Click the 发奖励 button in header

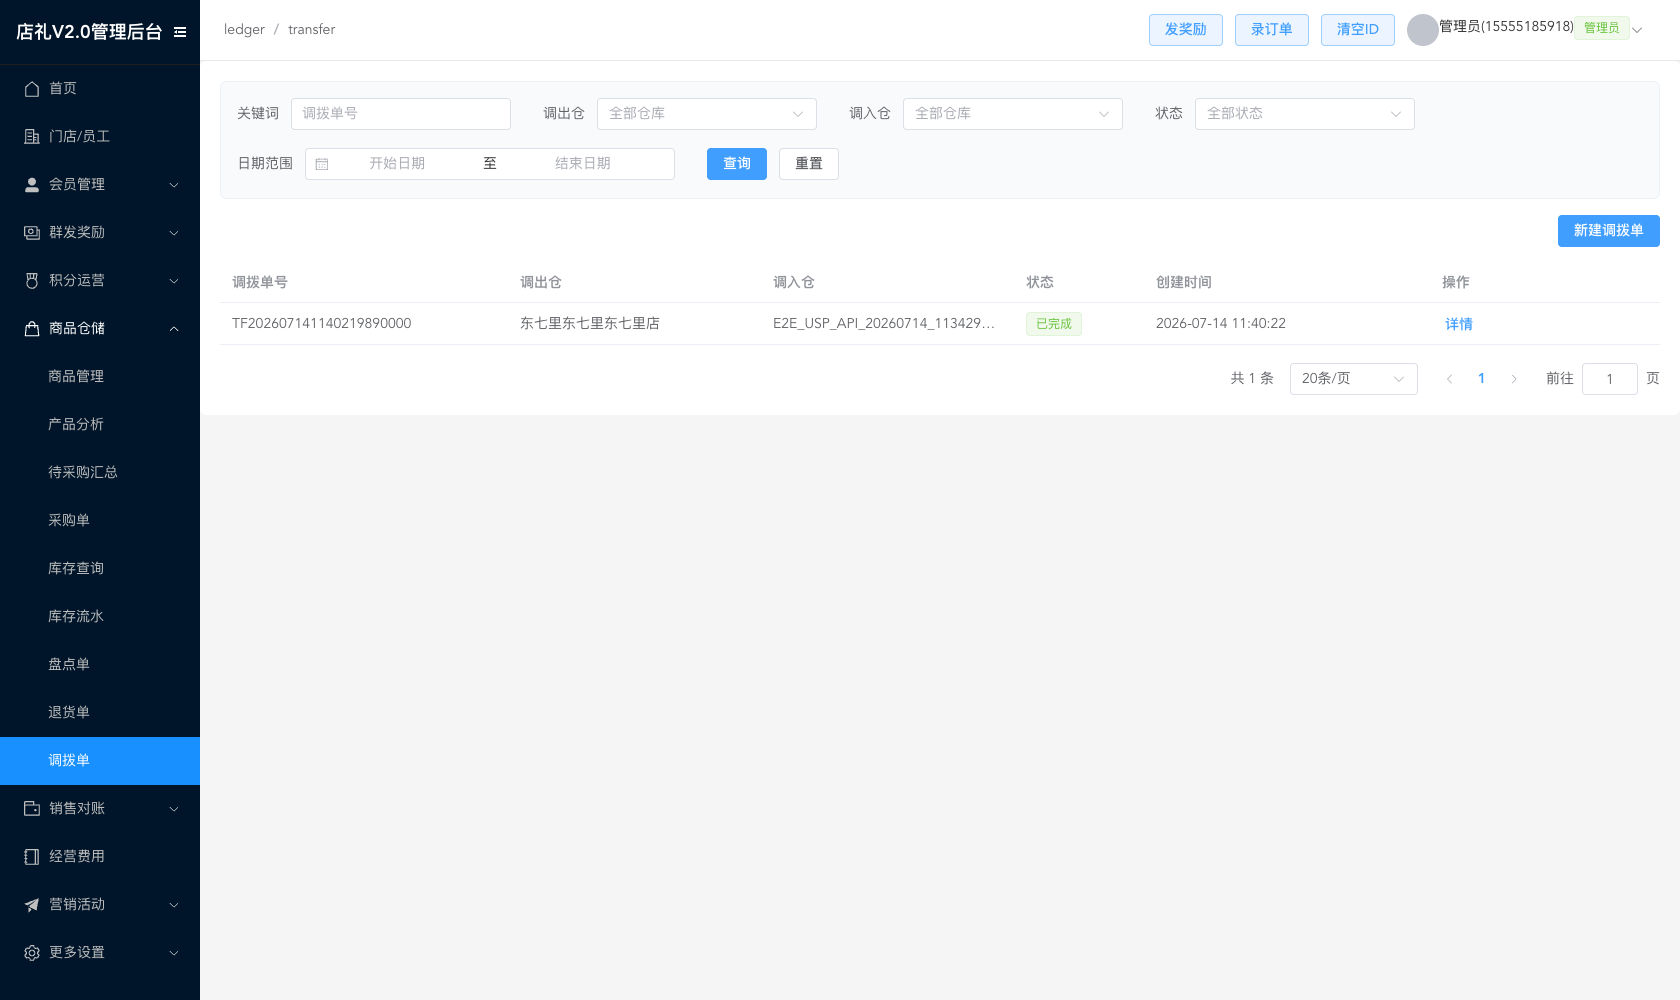1186,30
